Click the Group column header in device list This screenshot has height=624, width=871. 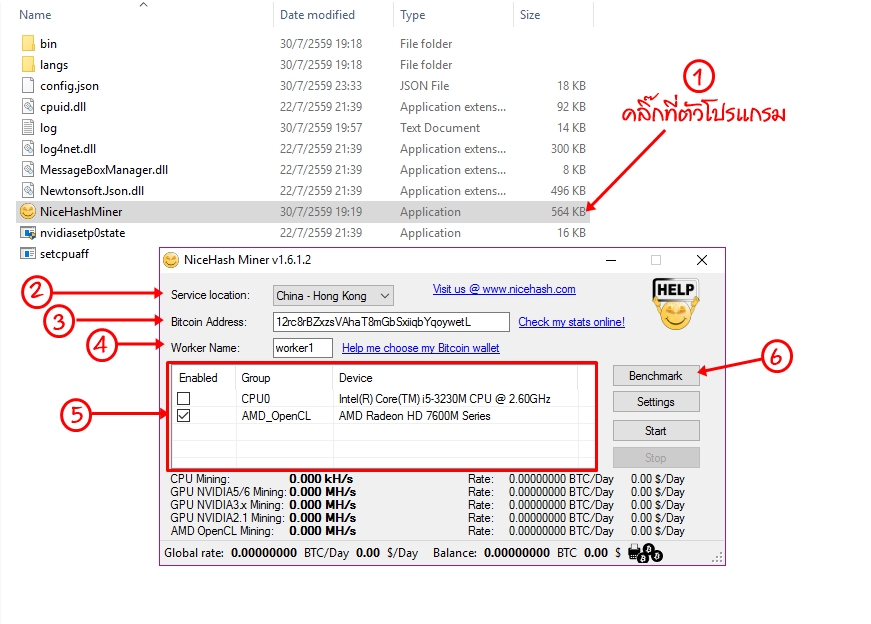[256, 378]
